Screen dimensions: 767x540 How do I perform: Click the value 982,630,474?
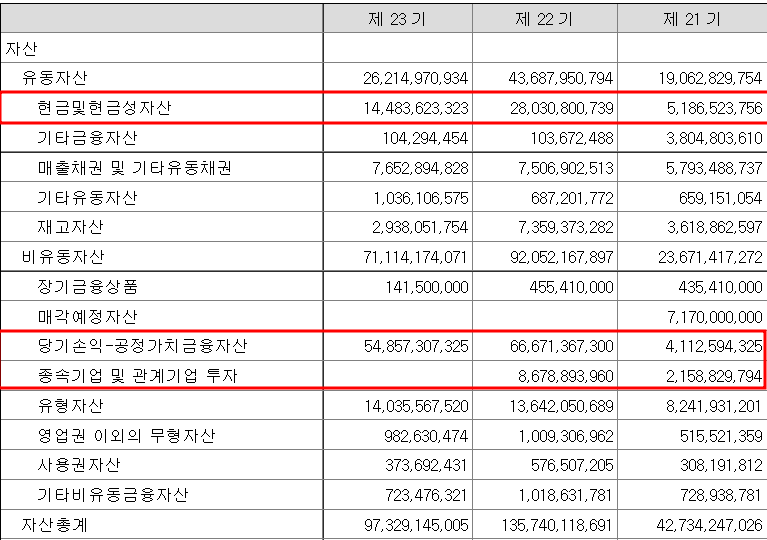coord(426,436)
